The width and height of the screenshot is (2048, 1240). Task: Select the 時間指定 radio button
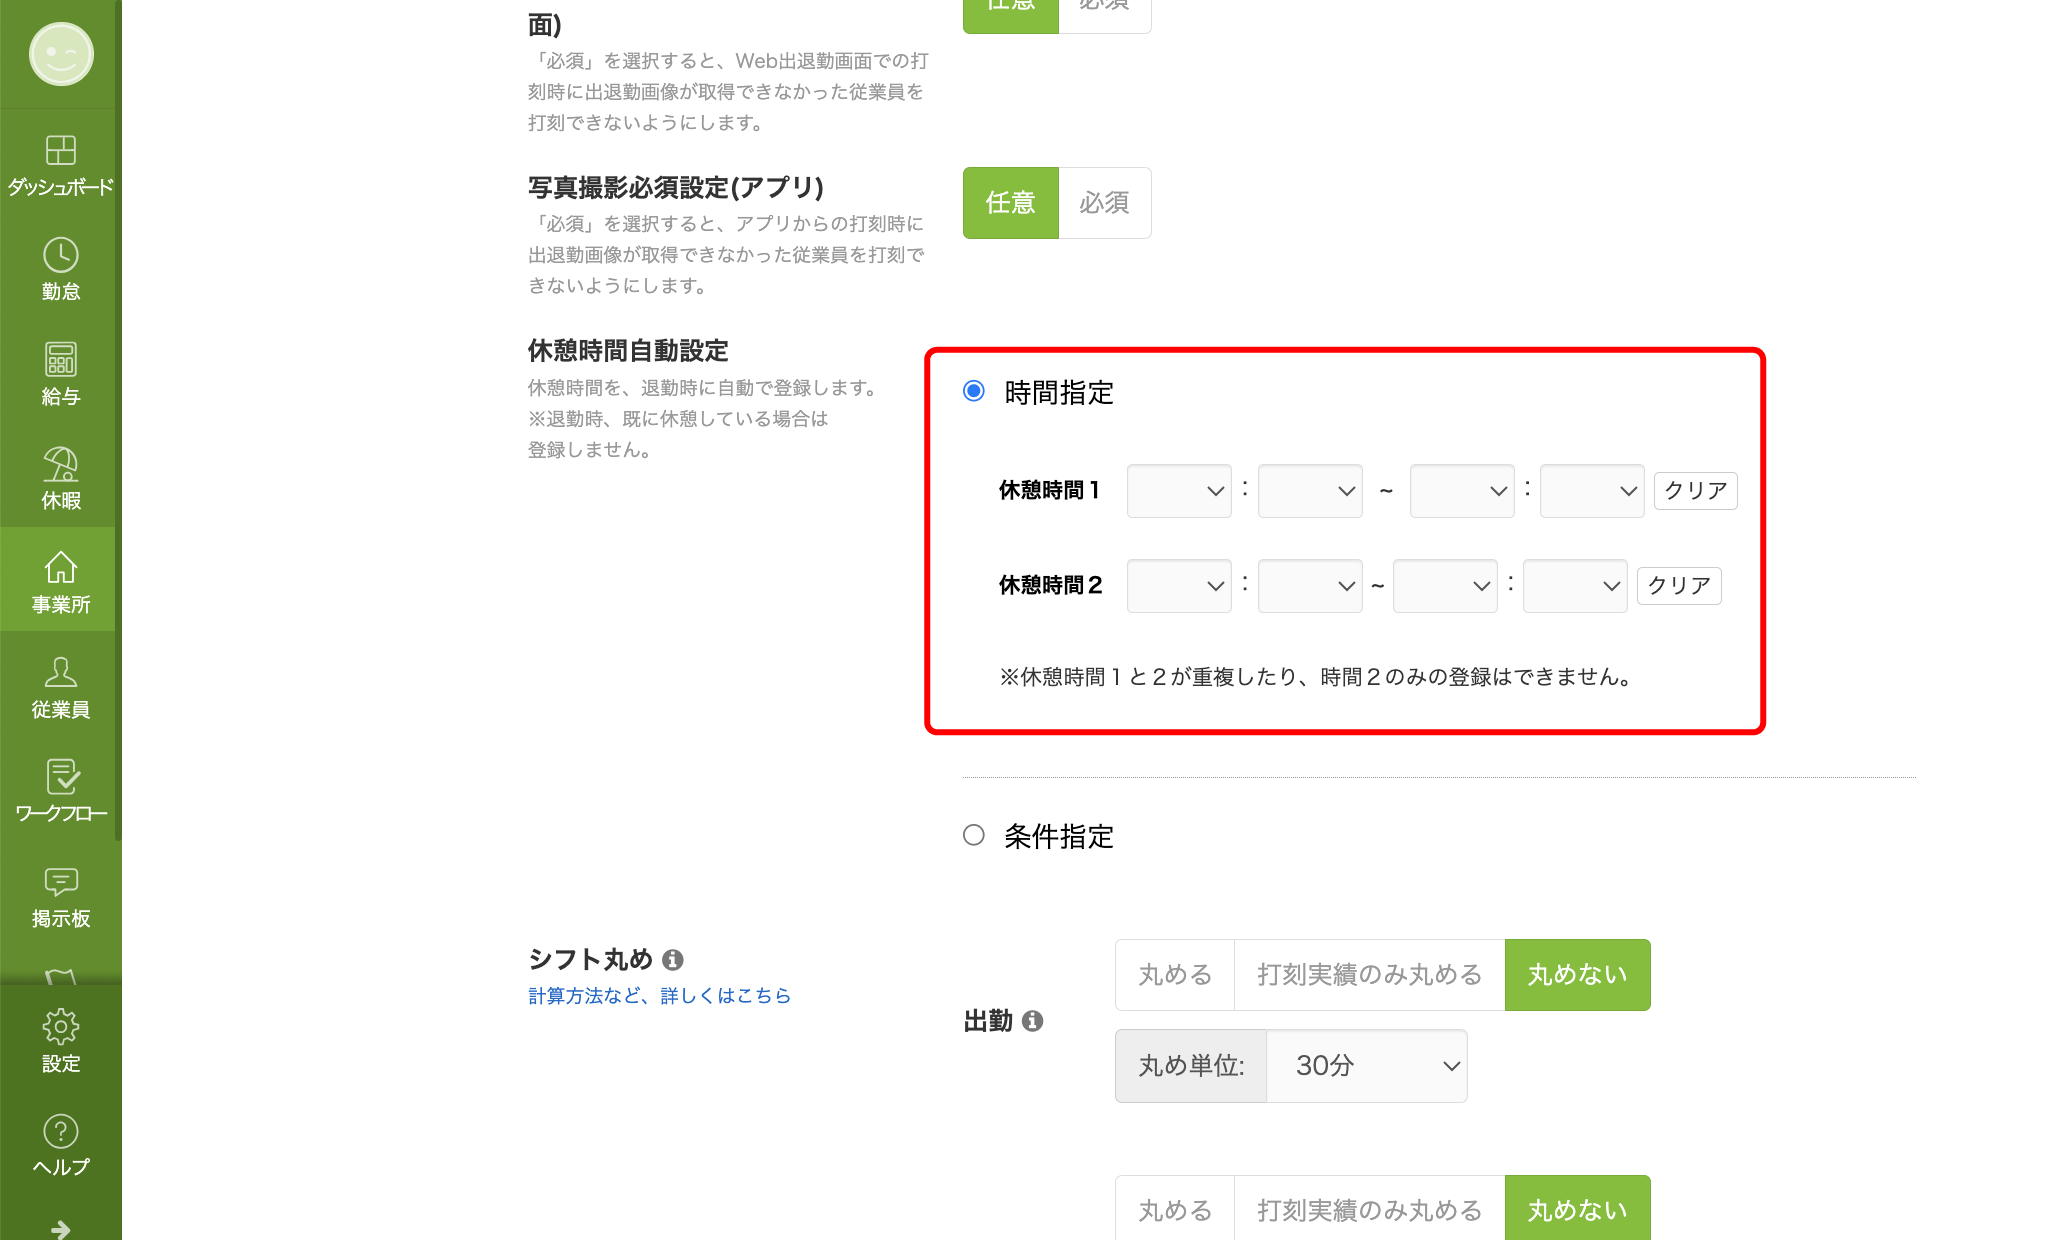(x=974, y=391)
